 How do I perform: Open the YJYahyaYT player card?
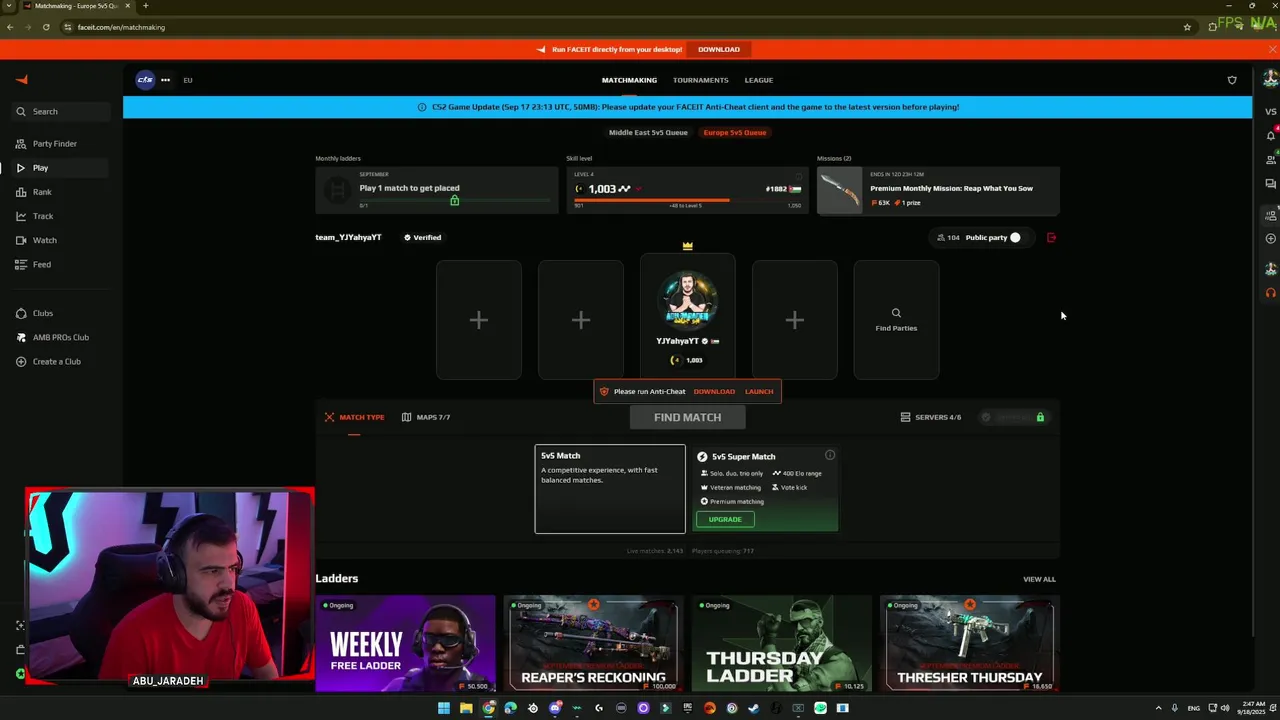coord(687,317)
